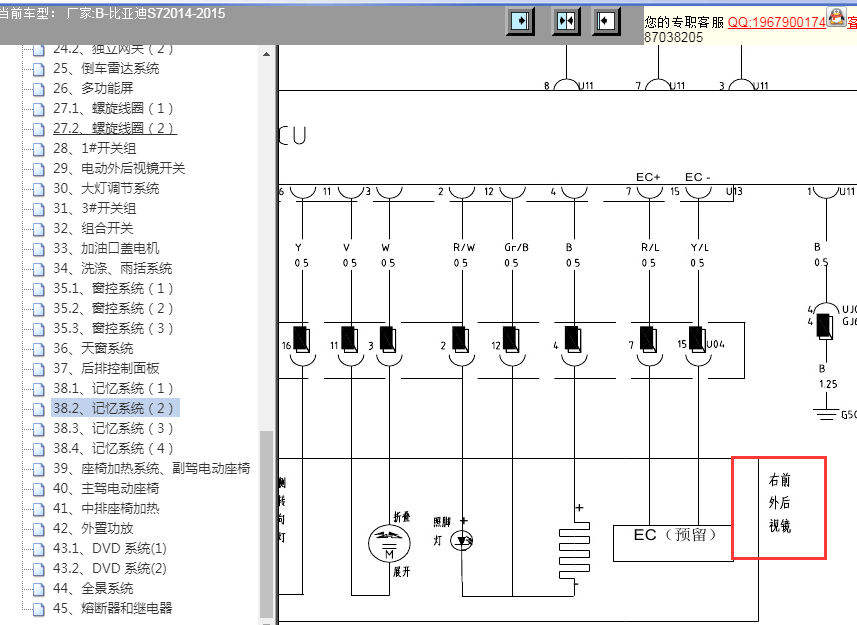Select 30、大灯调节系统 entry

tap(106, 188)
